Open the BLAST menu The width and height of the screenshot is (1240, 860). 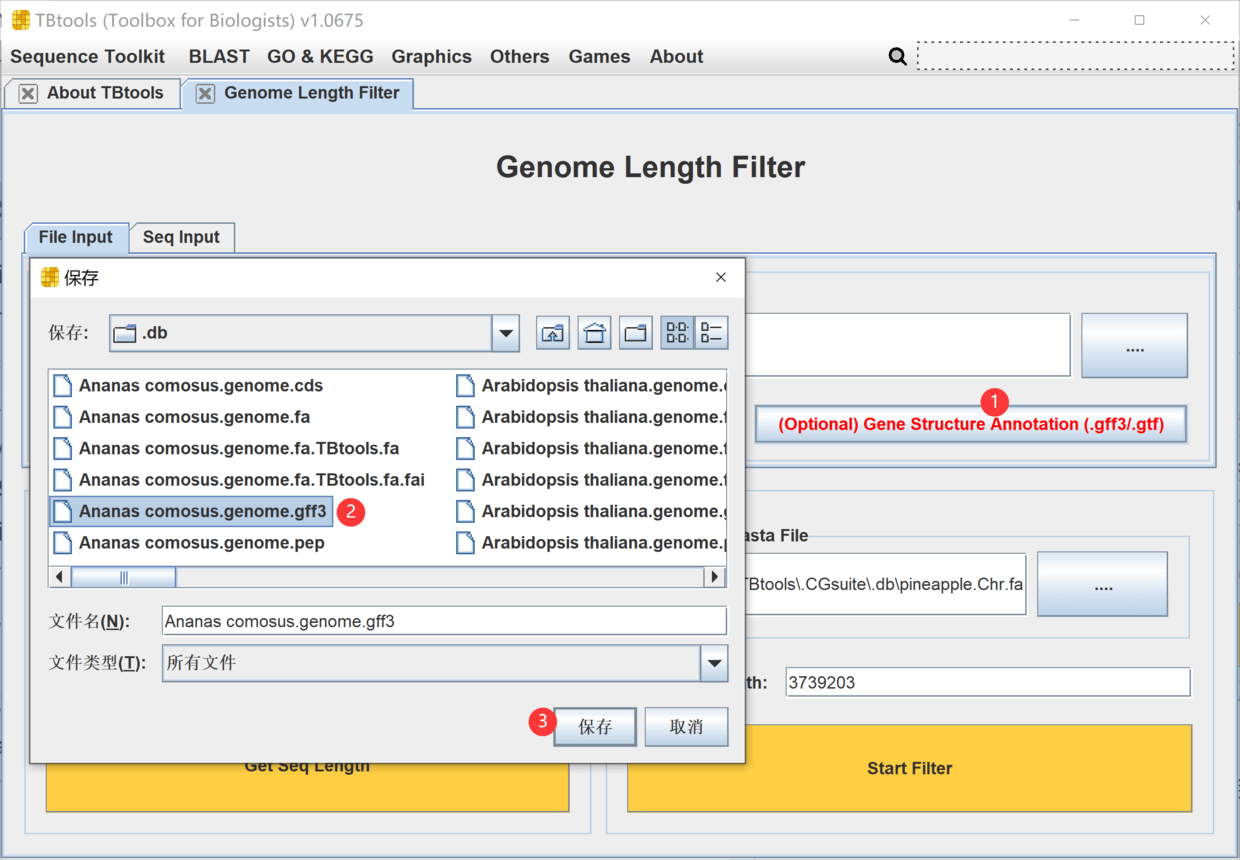click(219, 57)
